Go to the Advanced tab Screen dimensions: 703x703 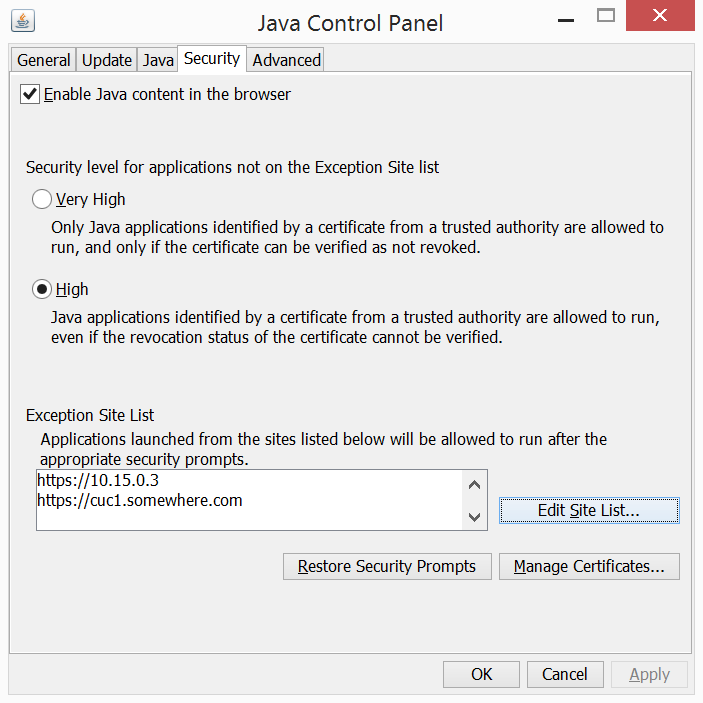coord(286,60)
